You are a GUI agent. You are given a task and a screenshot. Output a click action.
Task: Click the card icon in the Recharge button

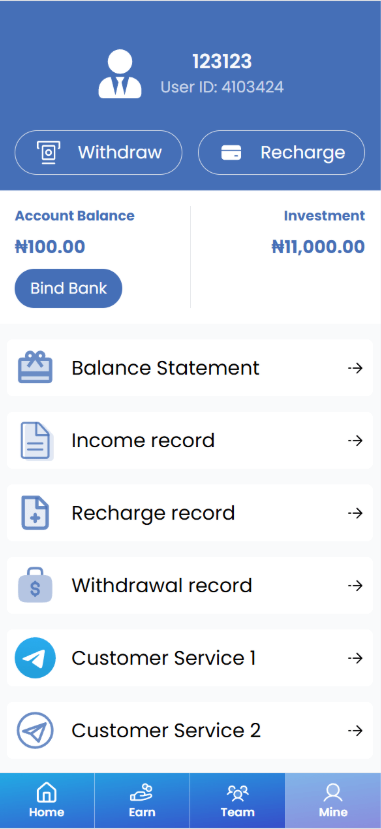[x=231, y=153]
